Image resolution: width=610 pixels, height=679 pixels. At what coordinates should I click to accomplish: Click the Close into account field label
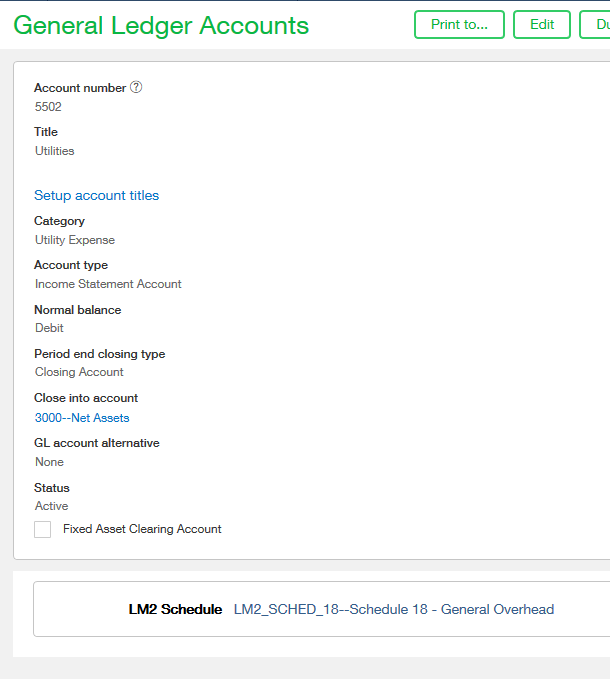pyautogui.click(x=86, y=398)
